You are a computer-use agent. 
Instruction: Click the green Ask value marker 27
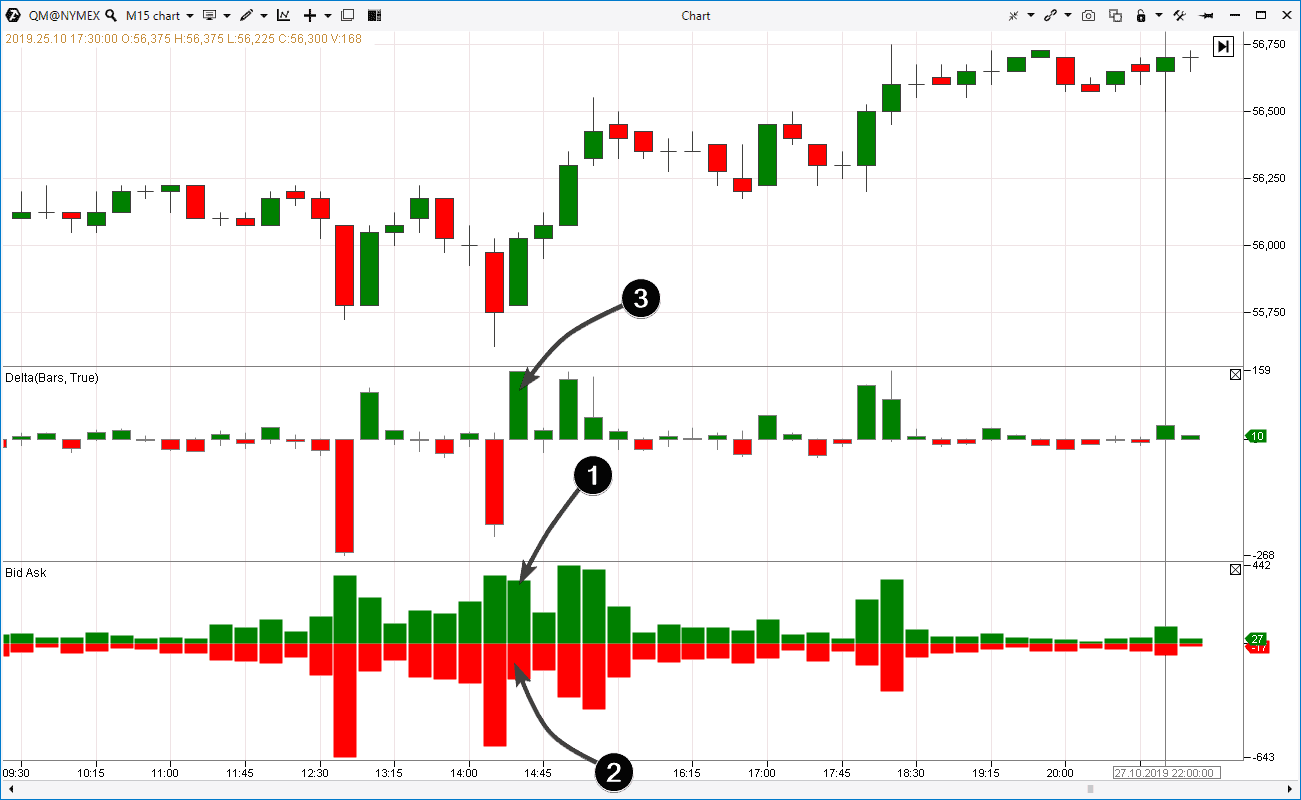tap(1256, 638)
